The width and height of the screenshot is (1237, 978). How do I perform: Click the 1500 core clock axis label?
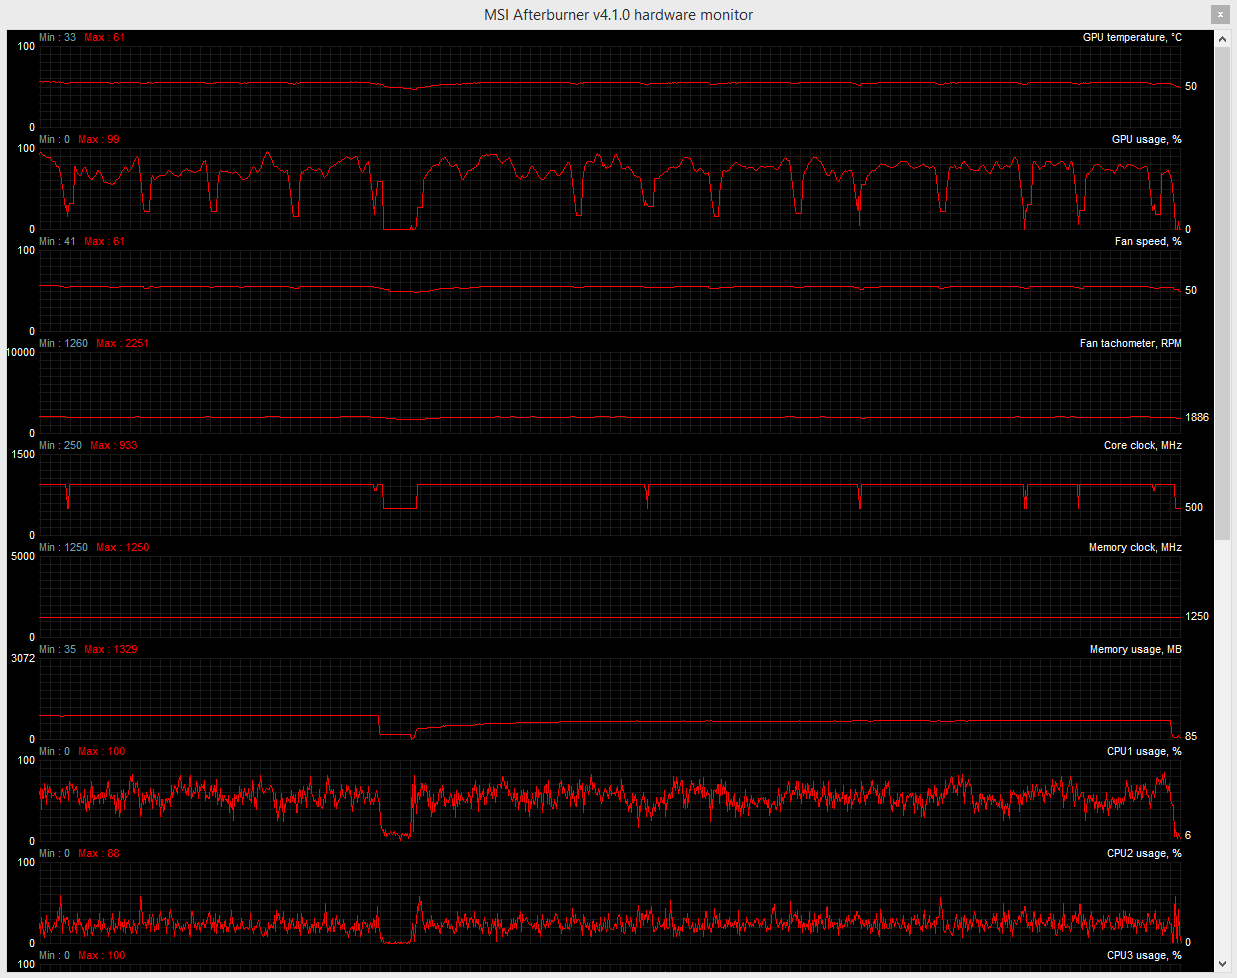pyautogui.click(x=22, y=454)
